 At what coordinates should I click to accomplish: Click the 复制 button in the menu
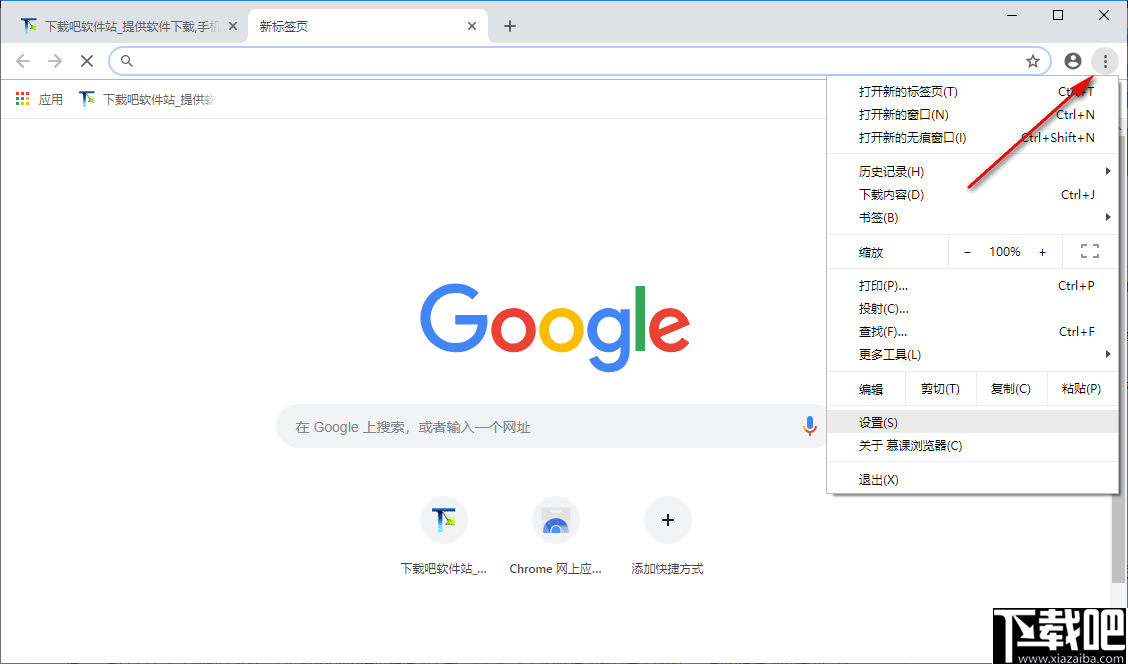pyautogui.click(x=1011, y=388)
